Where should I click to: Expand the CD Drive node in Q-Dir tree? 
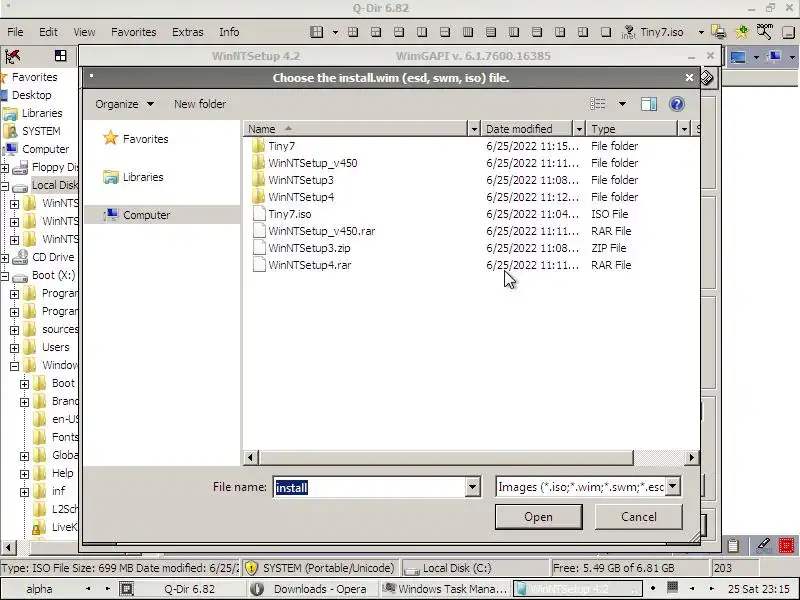click(x=5, y=258)
